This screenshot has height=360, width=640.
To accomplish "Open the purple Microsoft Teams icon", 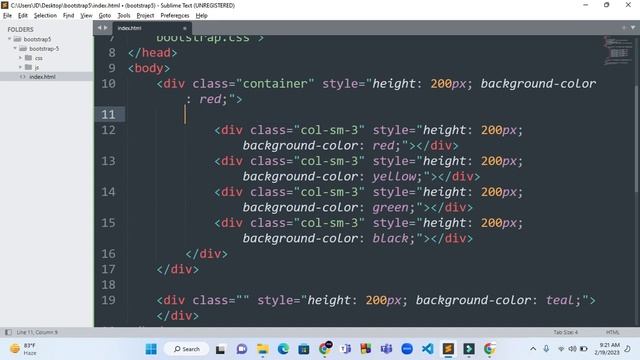I will 386,349.
